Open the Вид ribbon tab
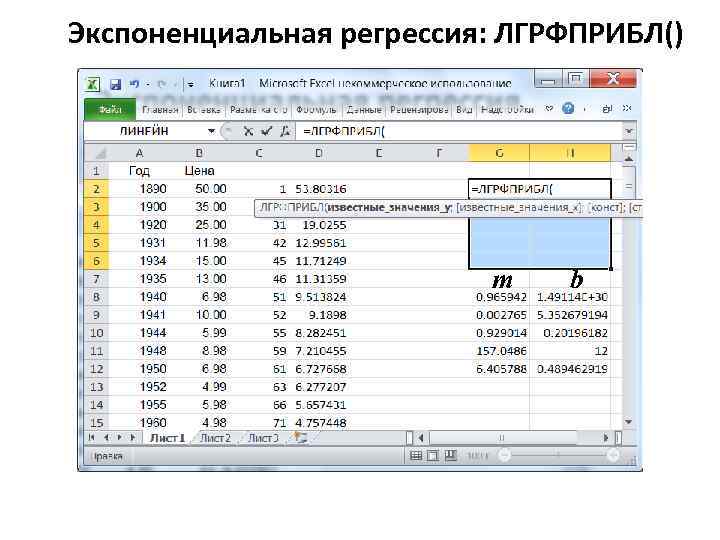This screenshot has width=720, height=540. pos(464,110)
